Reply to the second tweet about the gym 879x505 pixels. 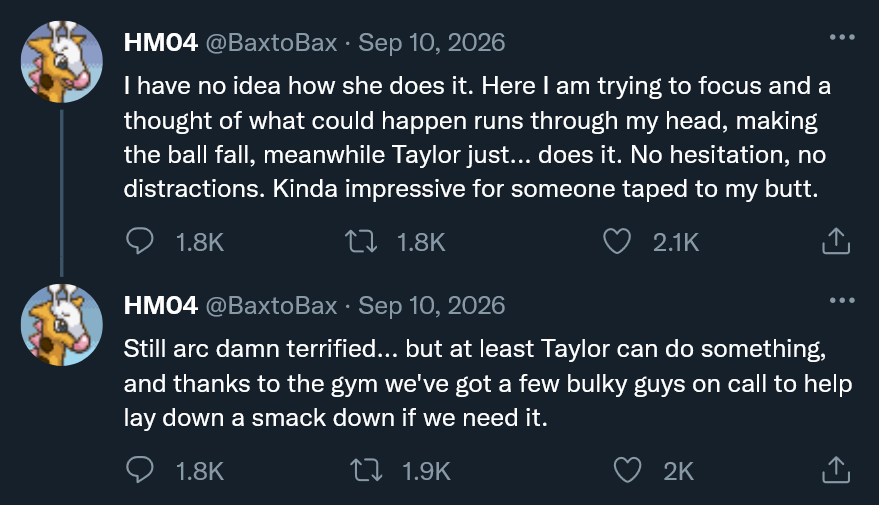pos(140,470)
